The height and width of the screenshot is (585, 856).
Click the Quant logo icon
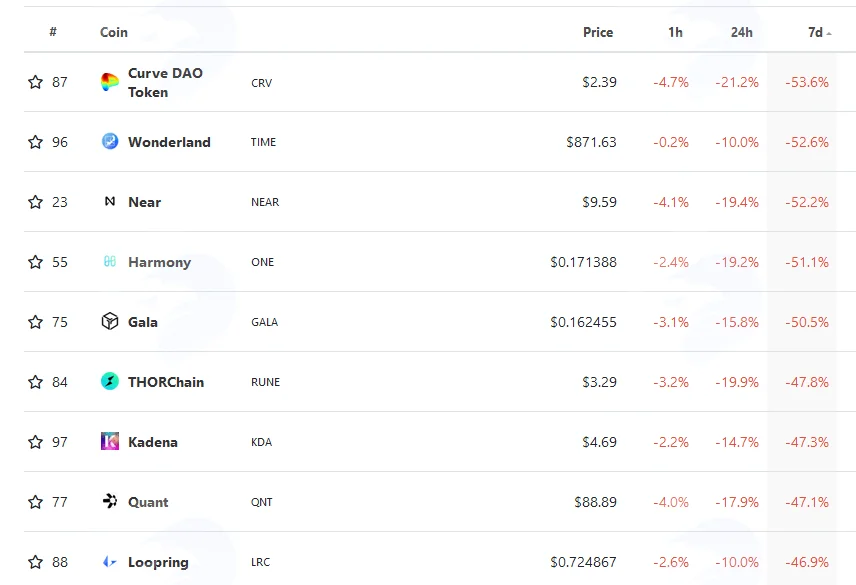click(x=110, y=501)
